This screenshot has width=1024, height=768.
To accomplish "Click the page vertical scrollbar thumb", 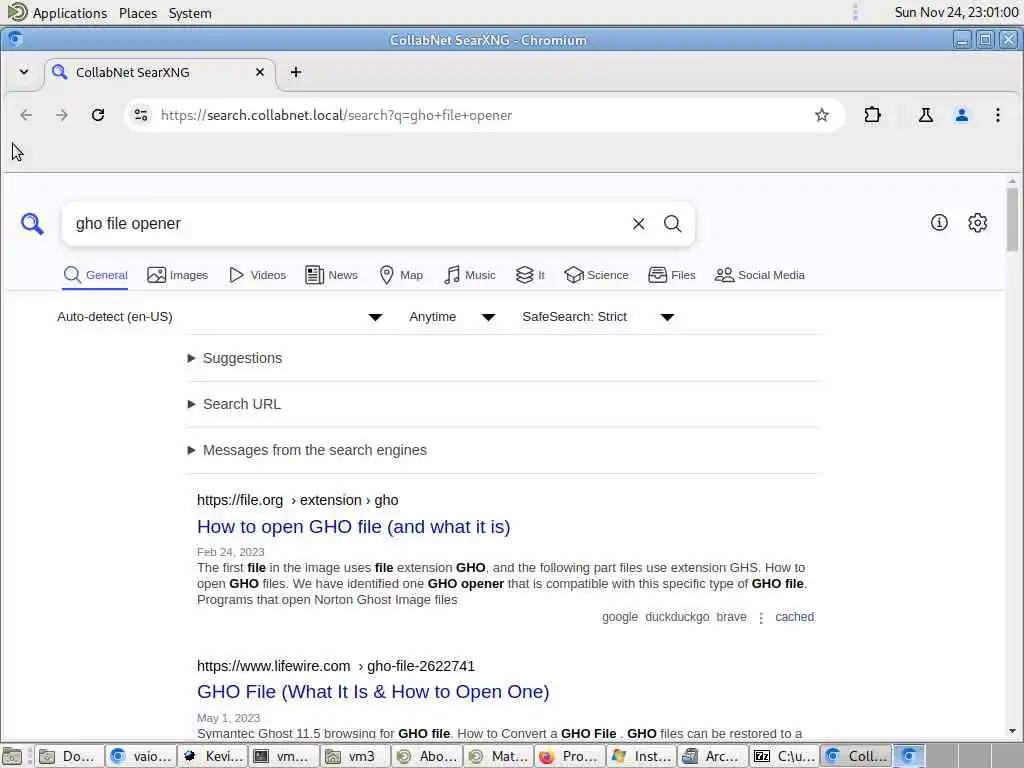I will (x=1012, y=219).
